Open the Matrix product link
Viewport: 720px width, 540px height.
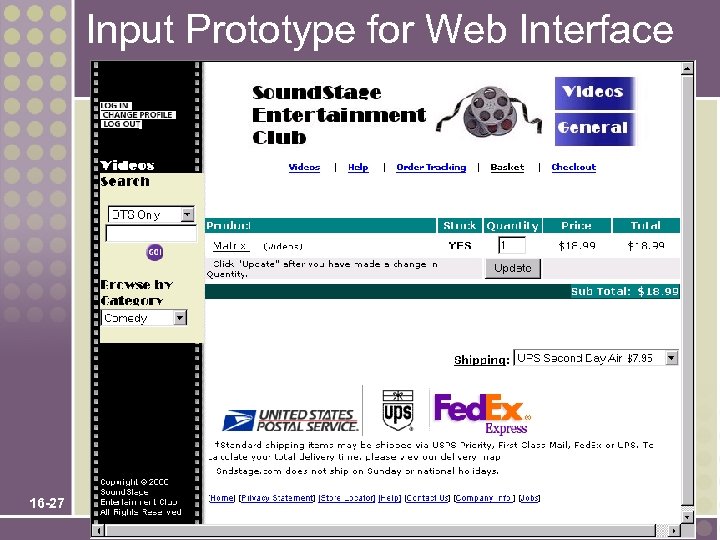pos(231,246)
